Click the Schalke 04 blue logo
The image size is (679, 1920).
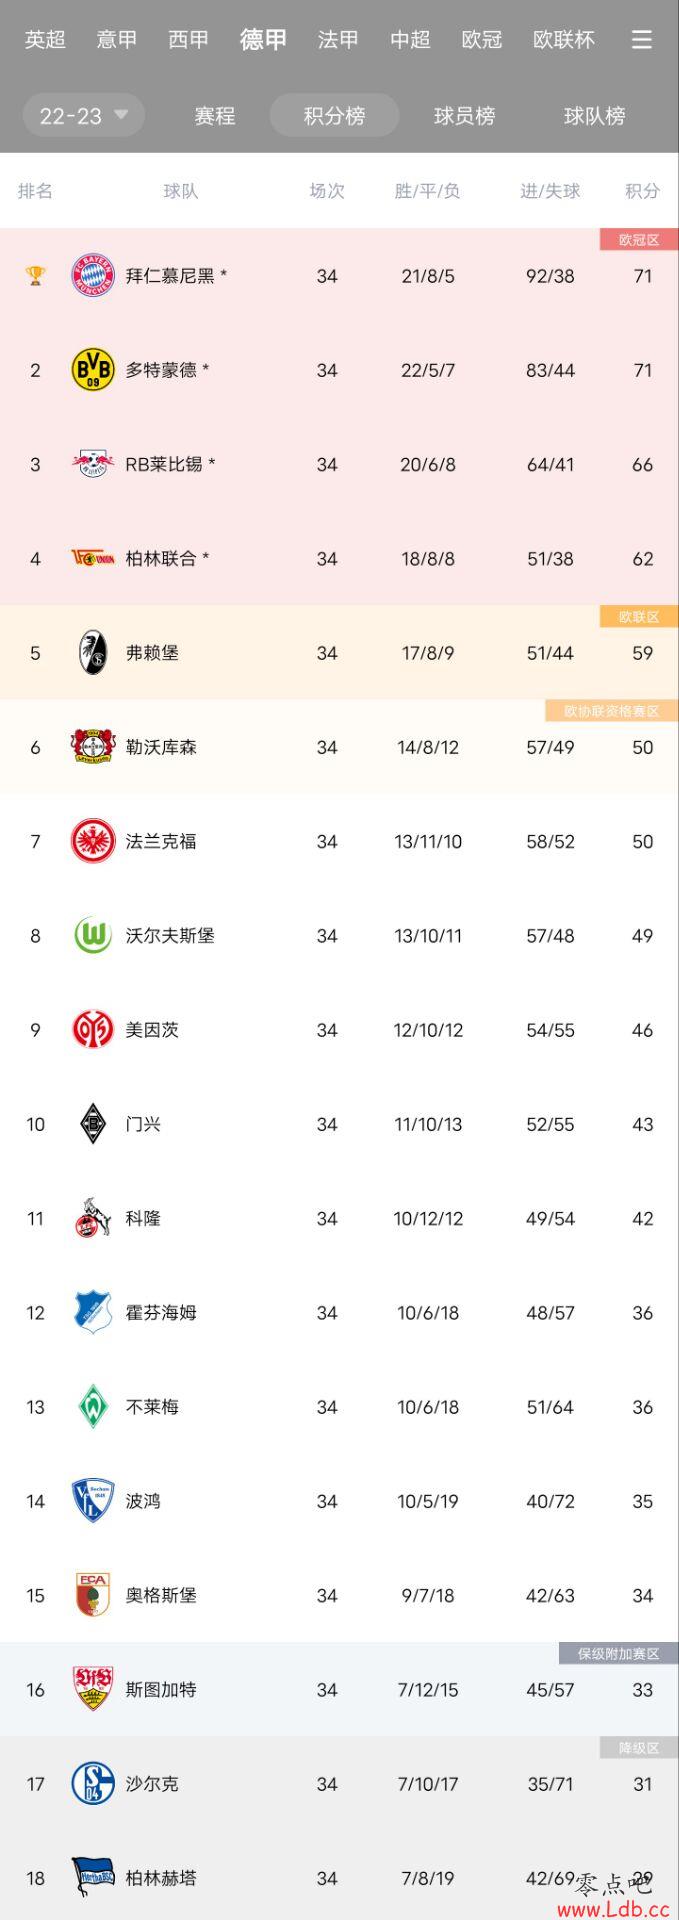pos(93,1784)
